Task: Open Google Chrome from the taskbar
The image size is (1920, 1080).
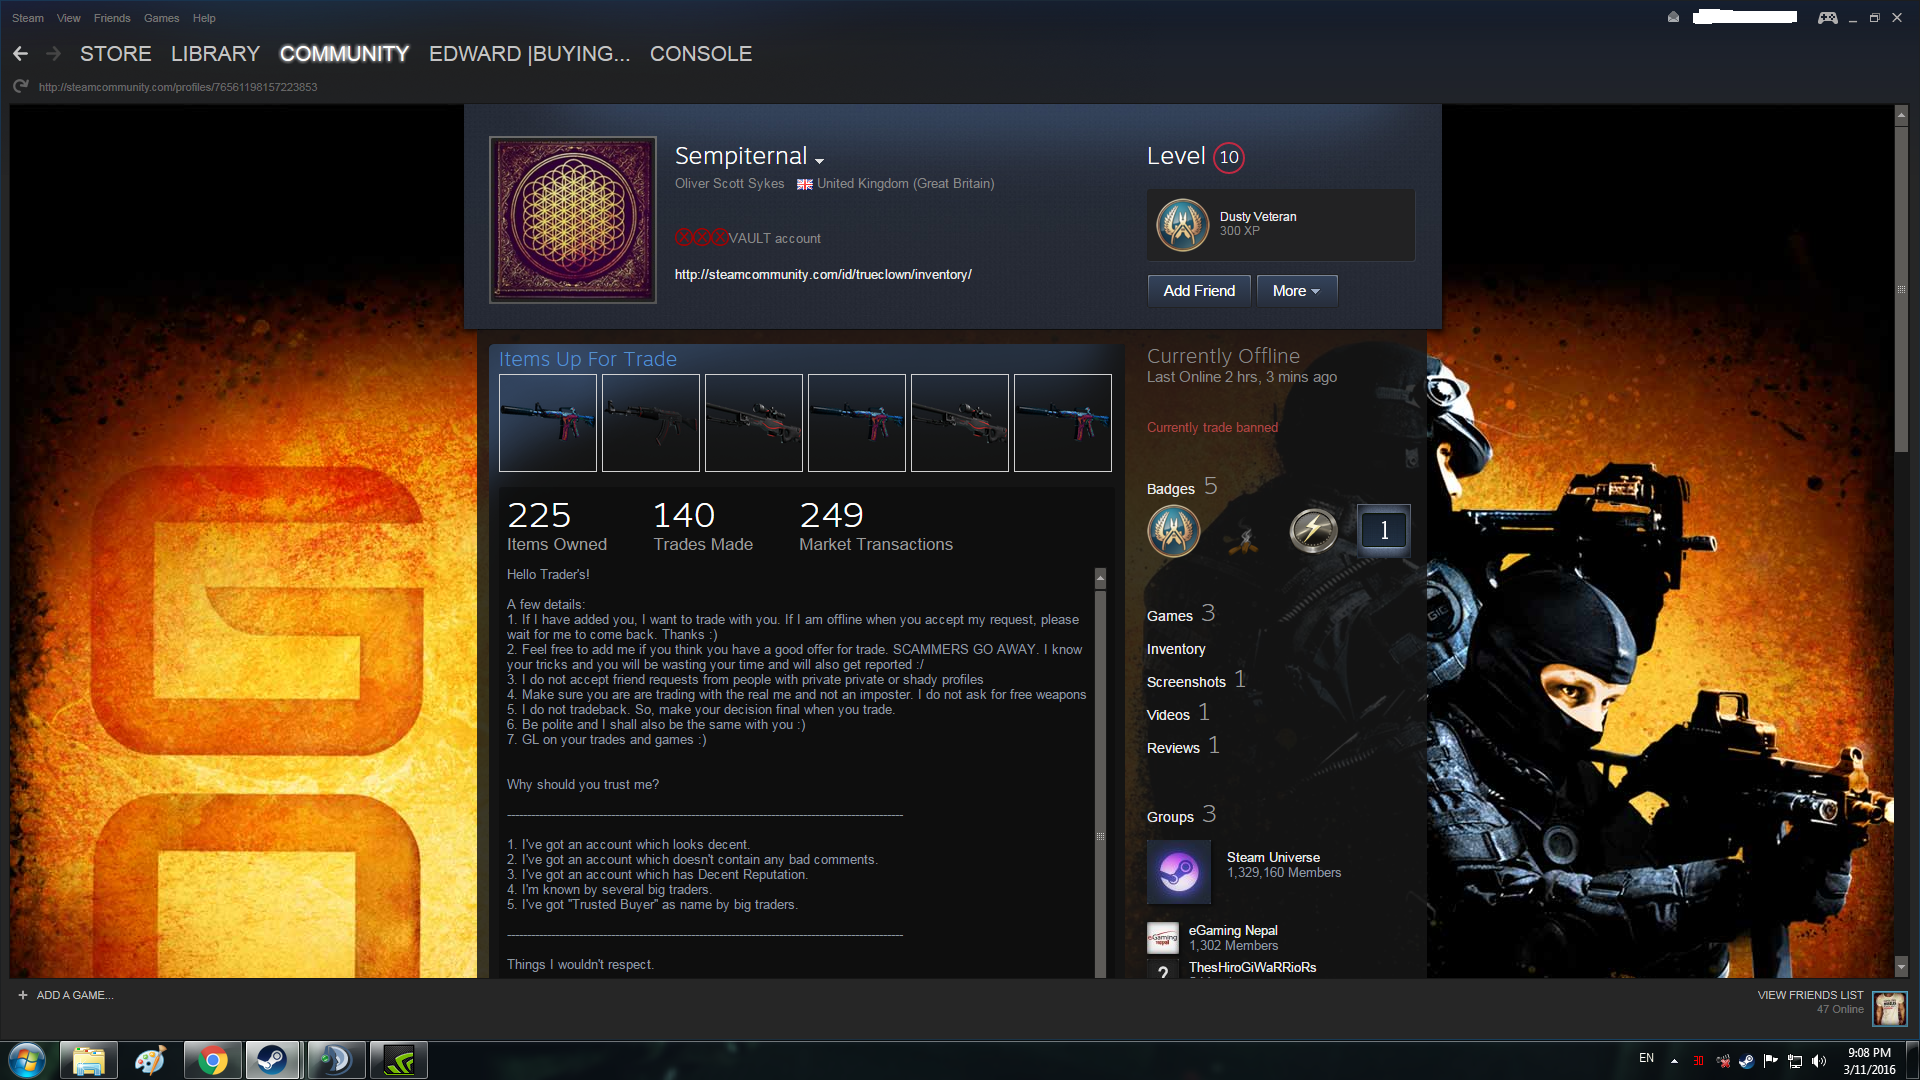Action: tap(212, 1060)
